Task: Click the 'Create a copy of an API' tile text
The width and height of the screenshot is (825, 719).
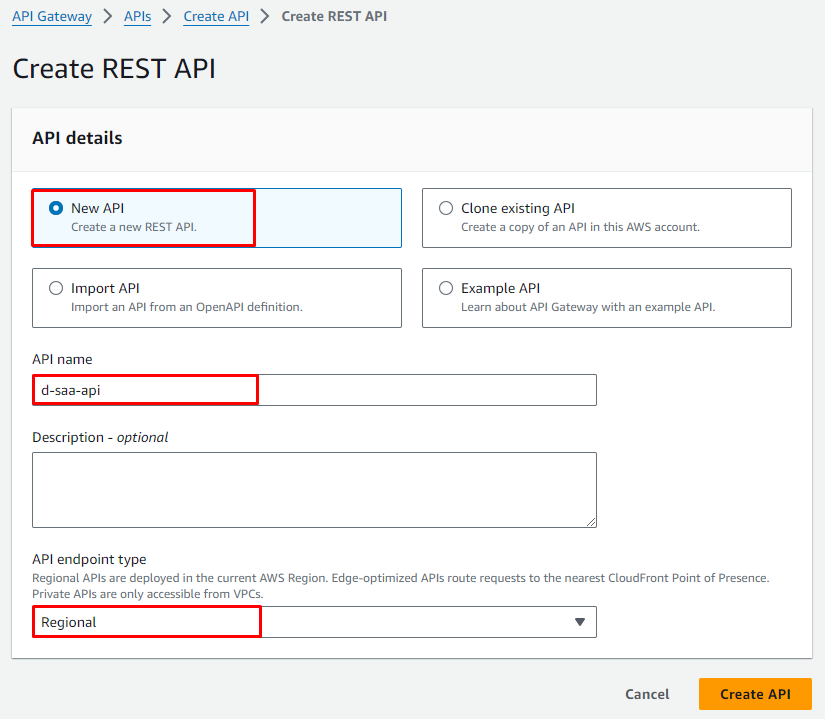Action: [580, 227]
